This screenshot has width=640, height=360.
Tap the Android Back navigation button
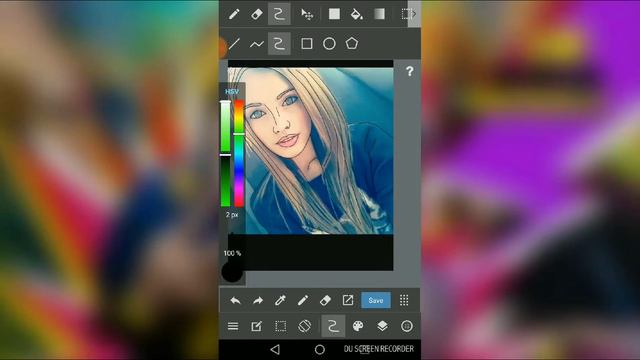pos(275,349)
